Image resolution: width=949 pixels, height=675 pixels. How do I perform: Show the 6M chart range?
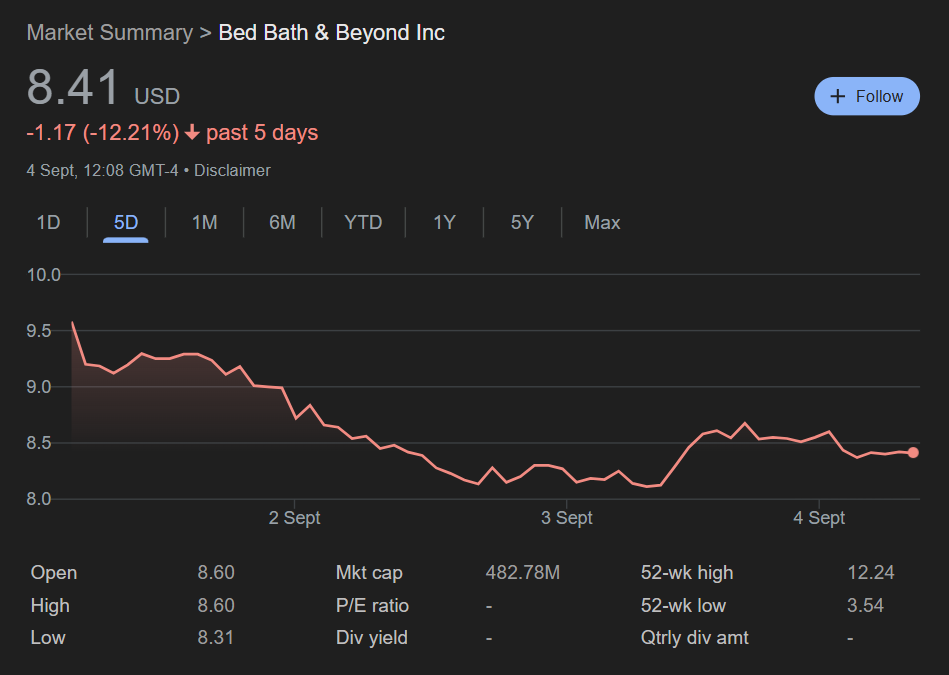pyautogui.click(x=282, y=223)
